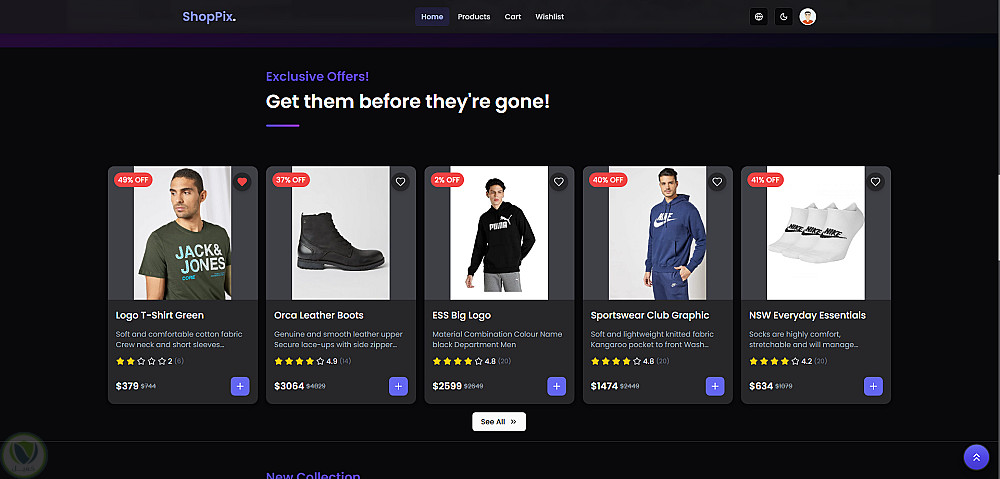Wishlist the Sportswear Club Graphic item
The width and height of the screenshot is (1000, 479).
(717, 182)
